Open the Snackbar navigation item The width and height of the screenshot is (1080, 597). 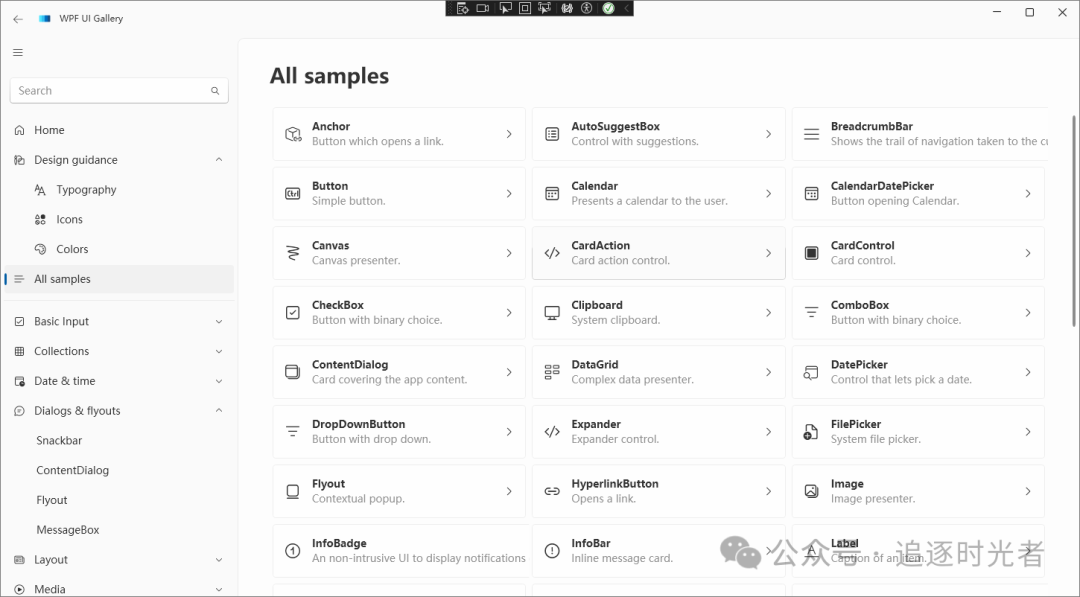coord(59,441)
